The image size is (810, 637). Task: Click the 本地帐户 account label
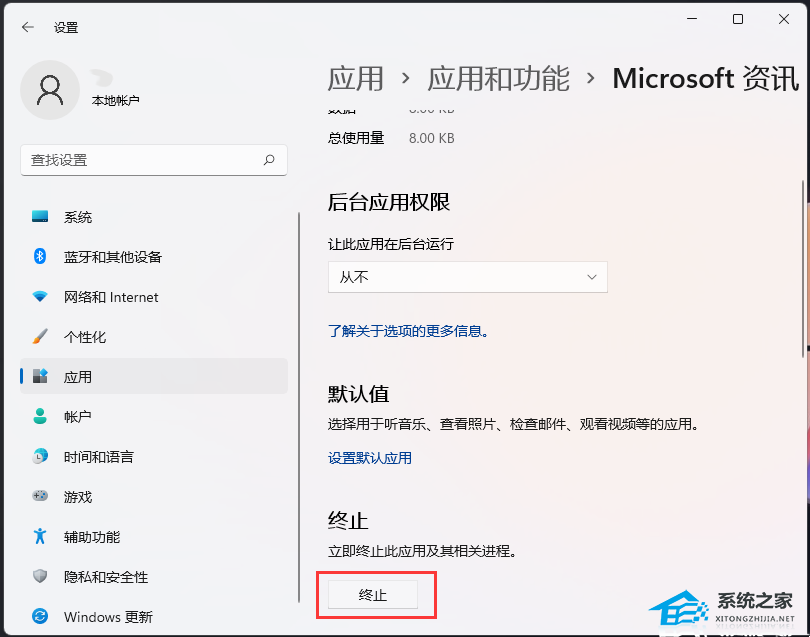point(115,100)
